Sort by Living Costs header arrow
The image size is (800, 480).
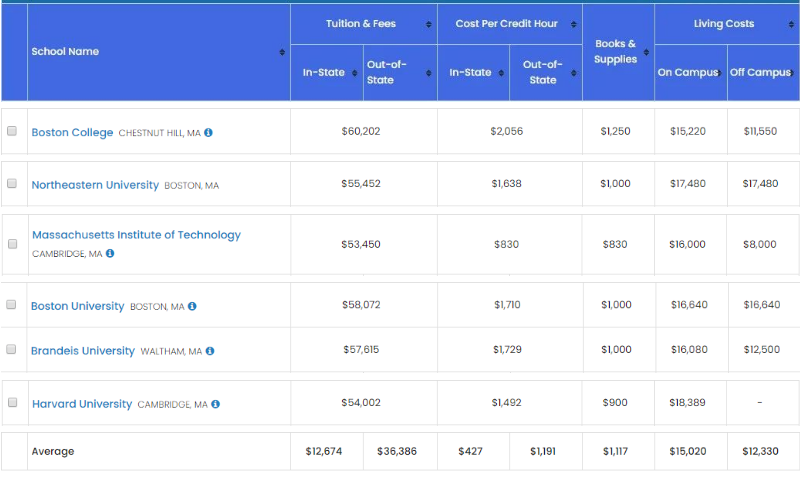pos(791,24)
